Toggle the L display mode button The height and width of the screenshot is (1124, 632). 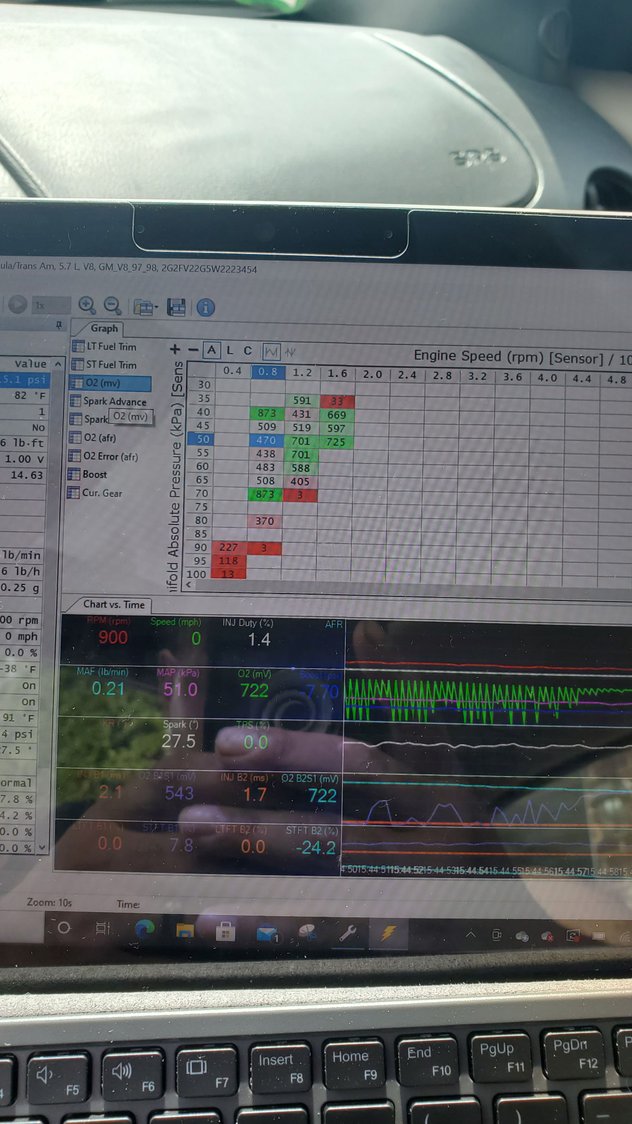click(x=230, y=350)
